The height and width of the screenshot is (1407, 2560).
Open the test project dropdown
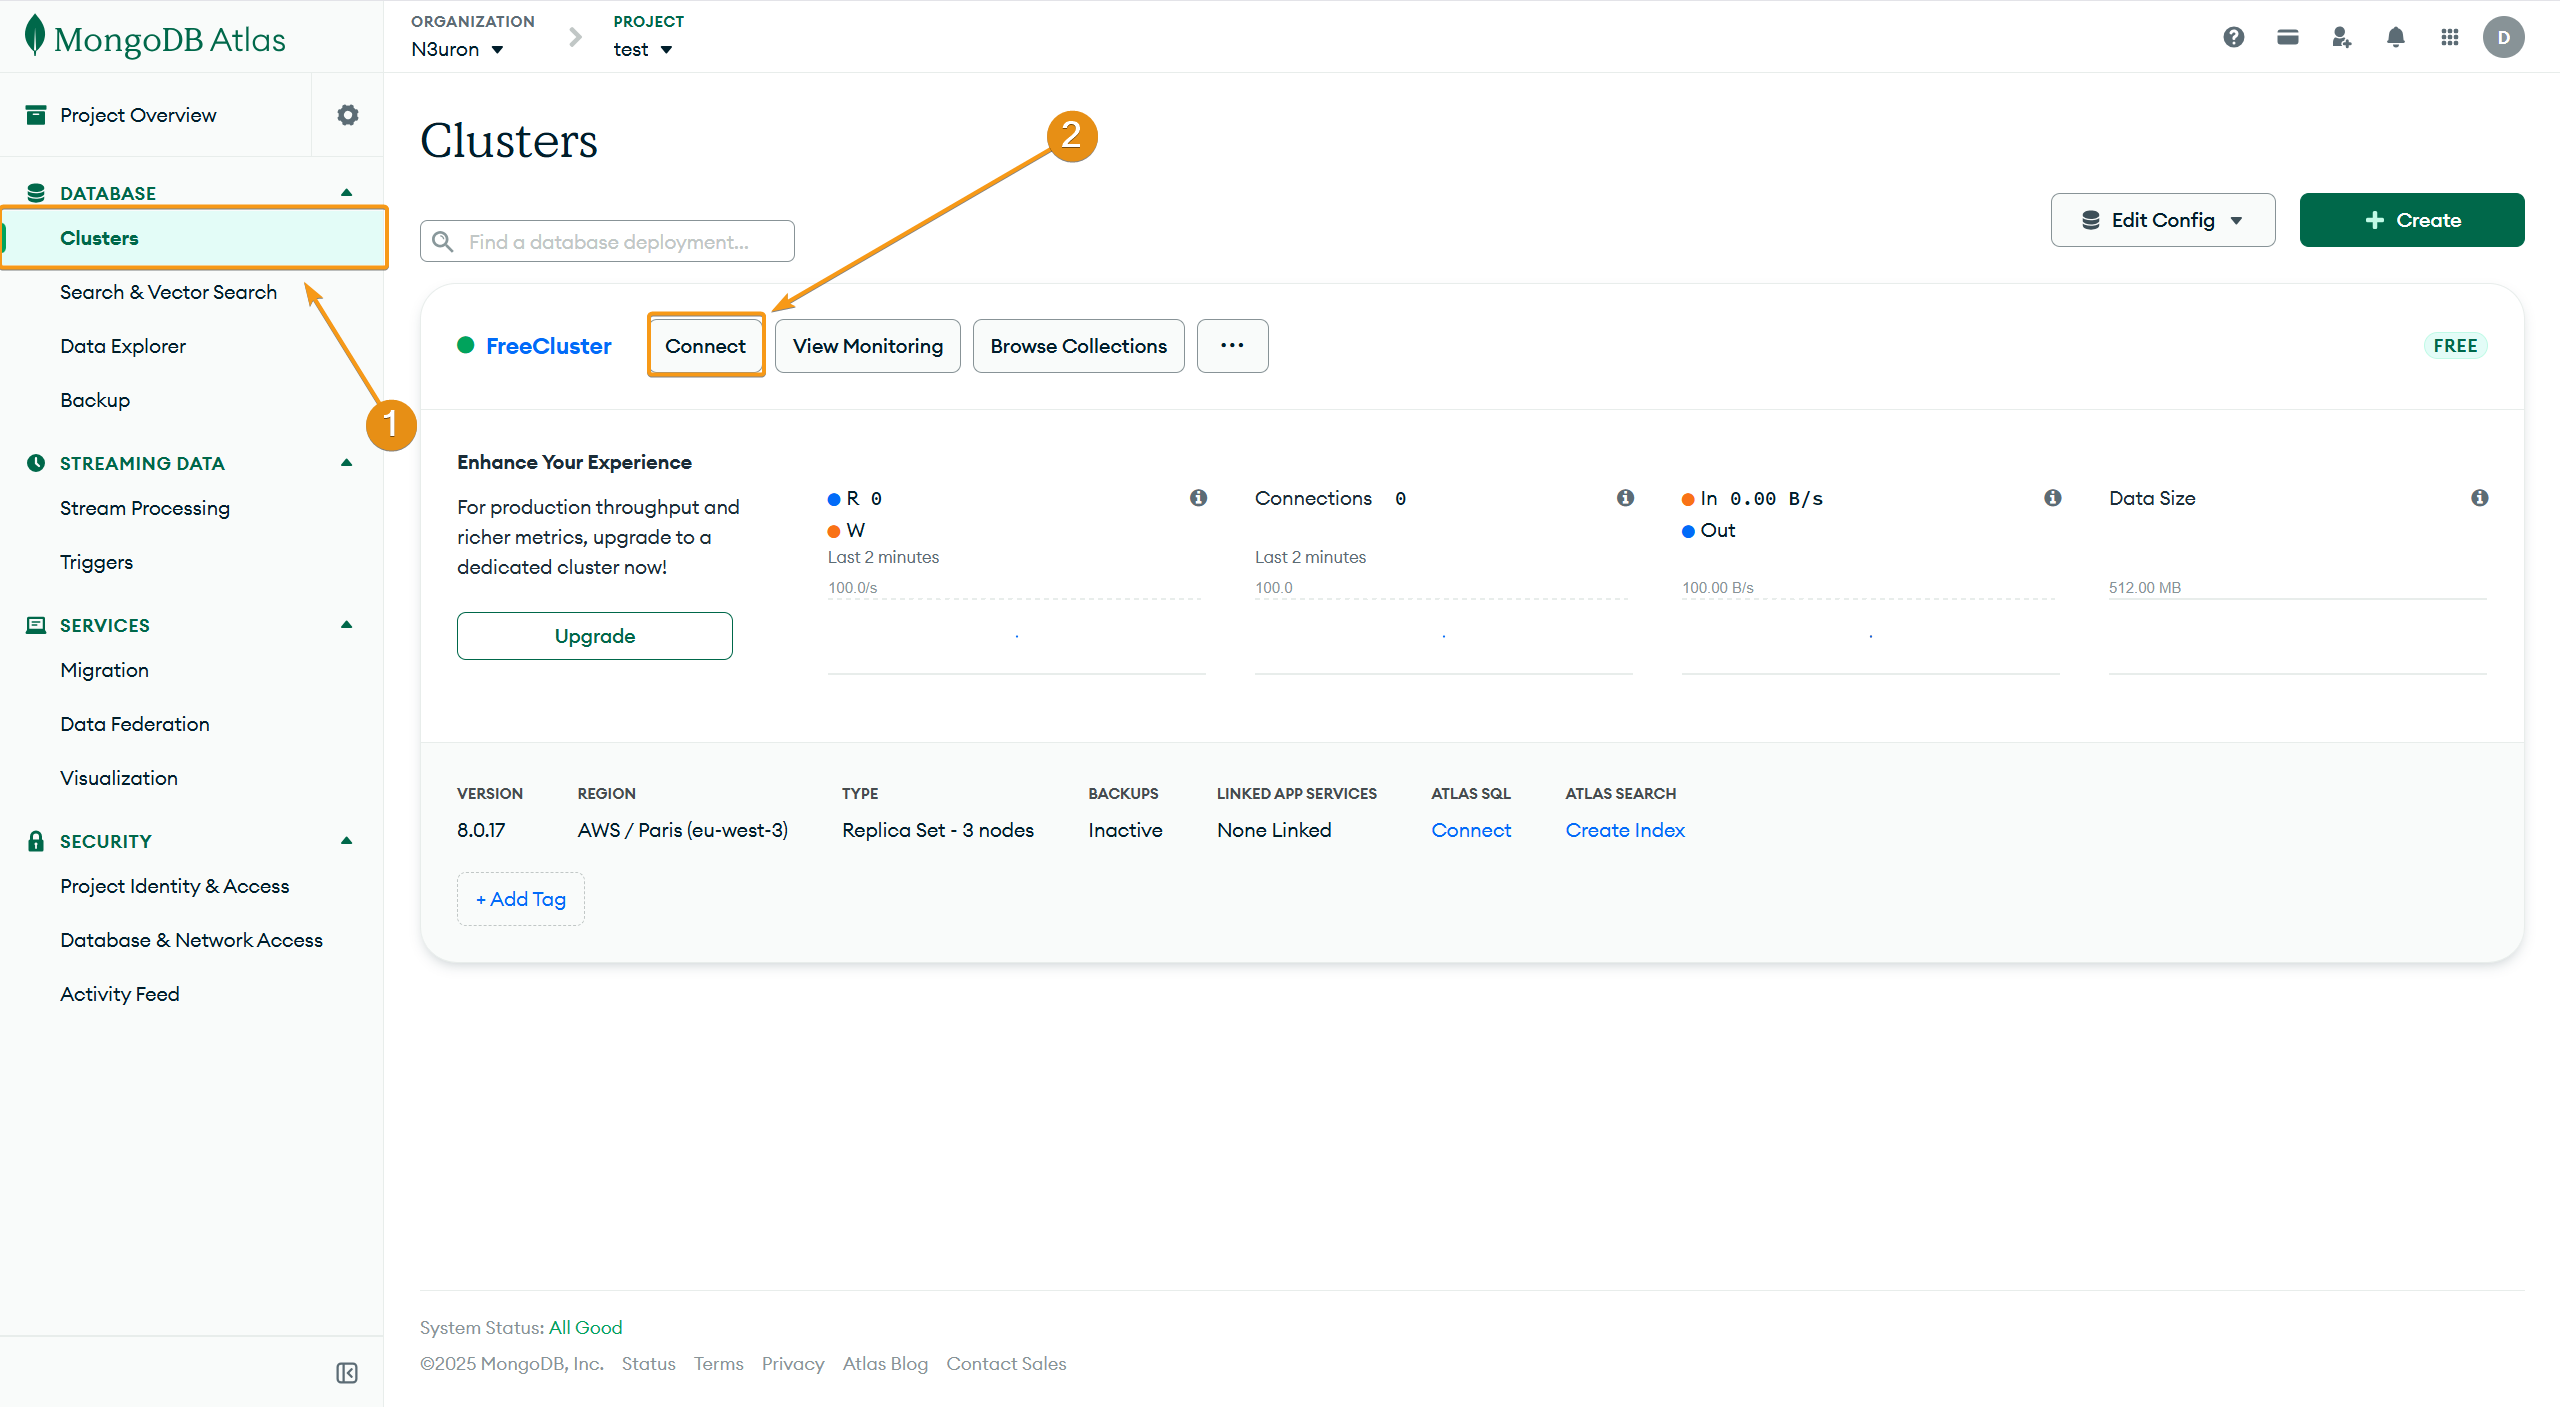pyautogui.click(x=642, y=49)
